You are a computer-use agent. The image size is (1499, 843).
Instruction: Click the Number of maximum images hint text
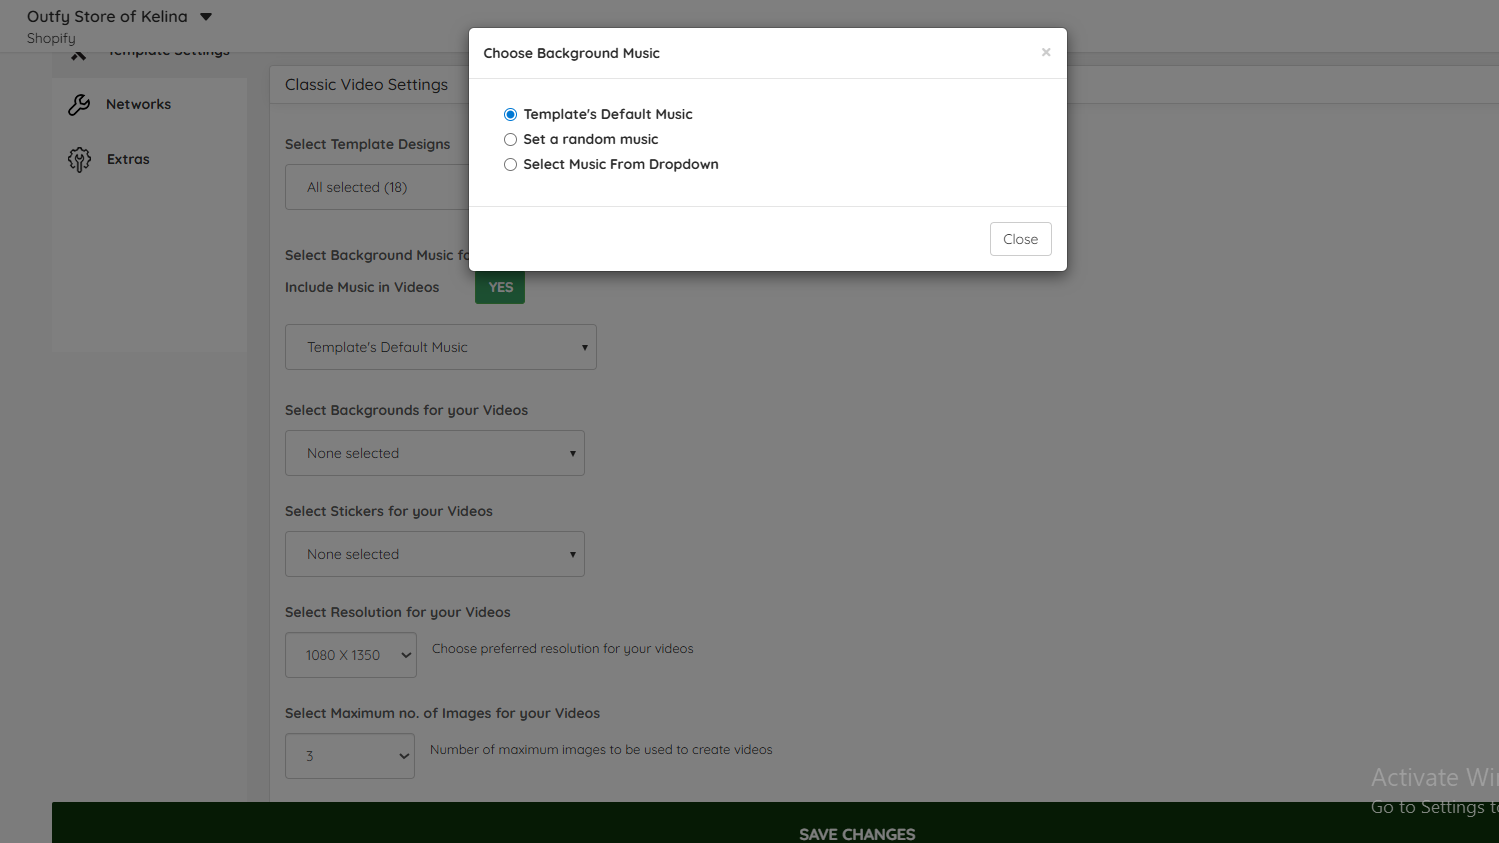click(601, 750)
